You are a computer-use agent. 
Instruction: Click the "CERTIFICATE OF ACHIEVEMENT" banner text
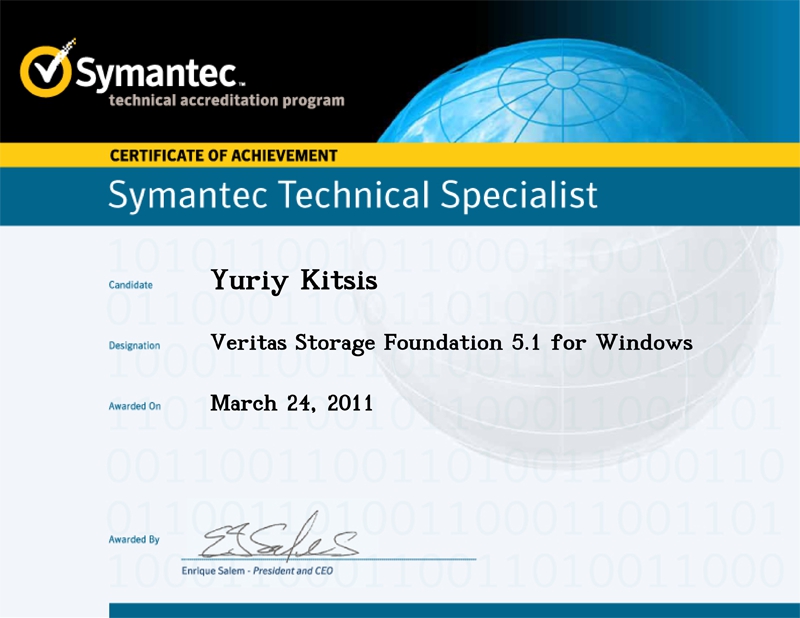coord(223,155)
